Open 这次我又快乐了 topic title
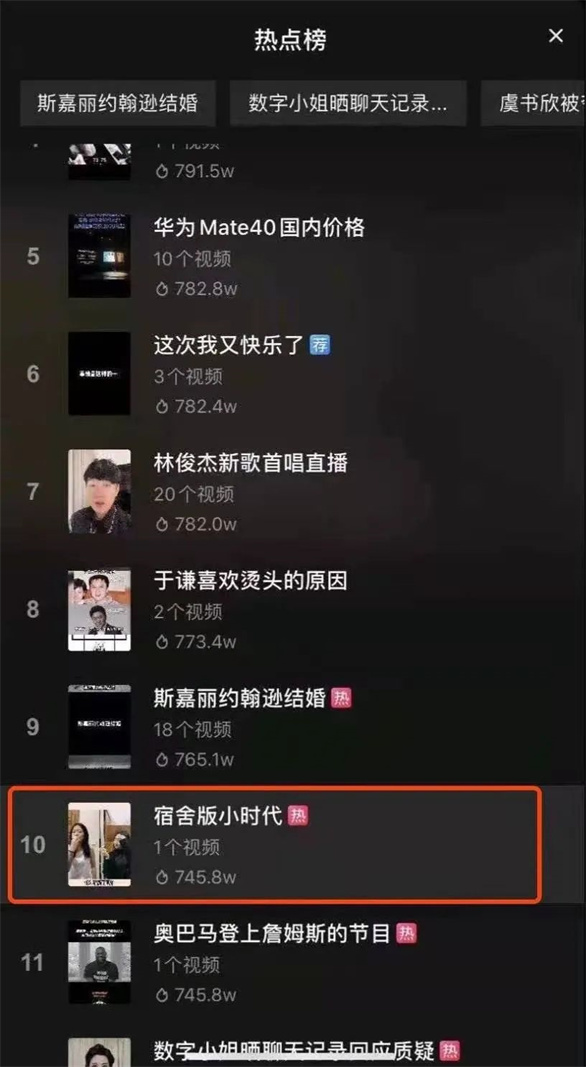Screen dimensions: 586x1067 pos(229,345)
